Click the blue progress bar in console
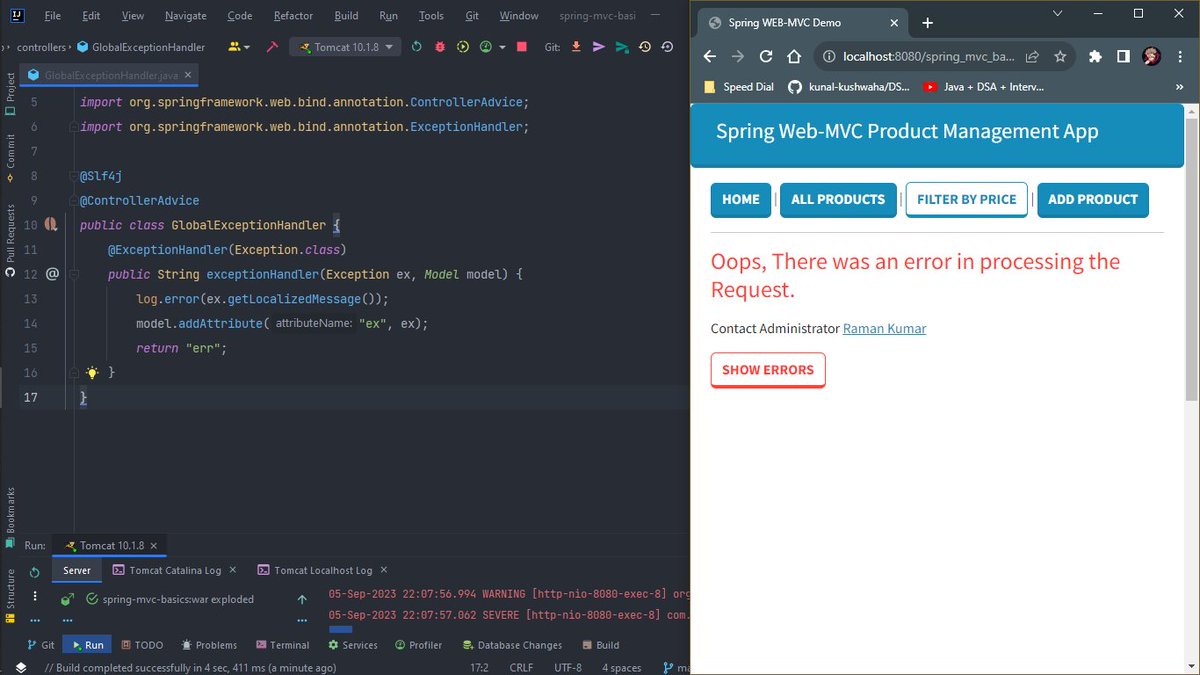Screen dimensions: 1200x675 tap(341, 630)
